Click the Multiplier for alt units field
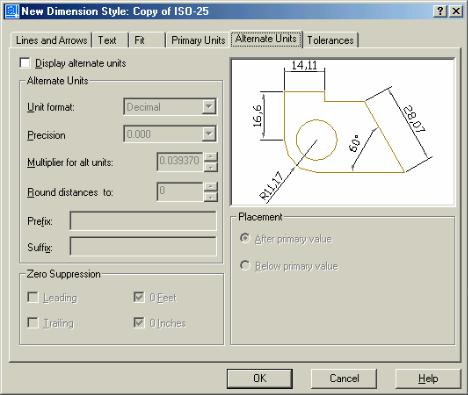The width and height of the screenshot is (468, 395). [180, 162]
